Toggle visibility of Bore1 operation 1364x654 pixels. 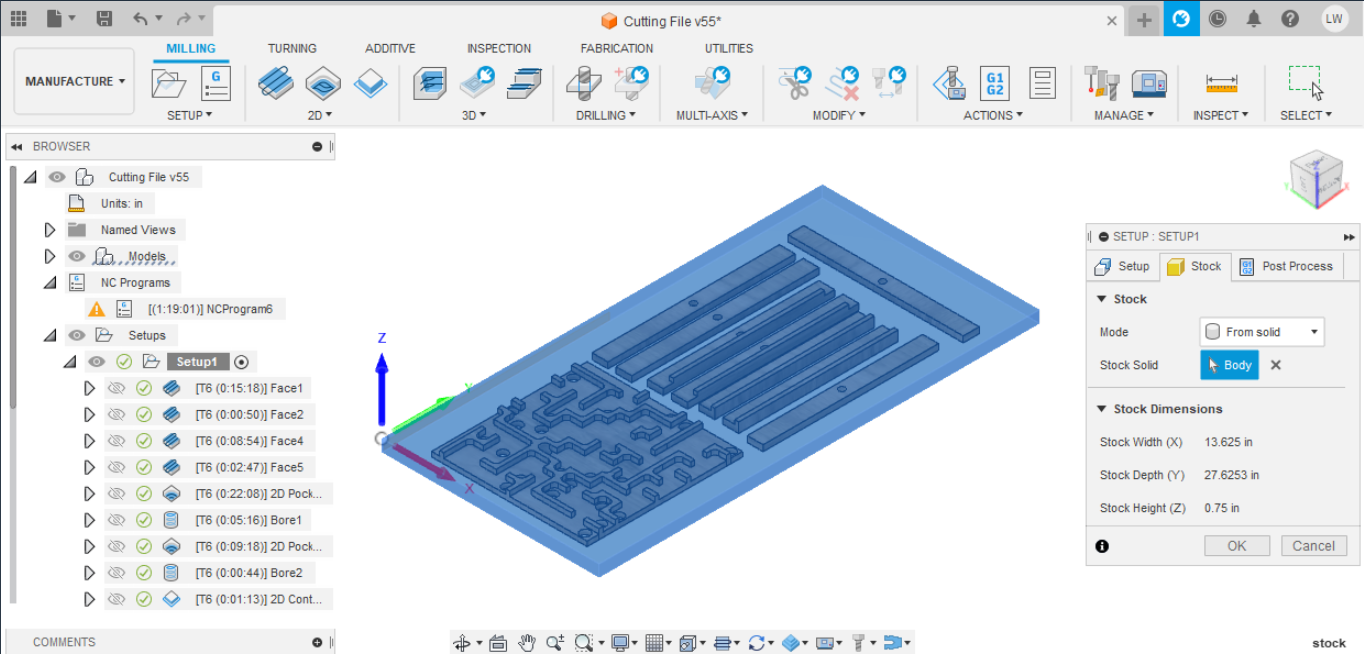(117, 520)
